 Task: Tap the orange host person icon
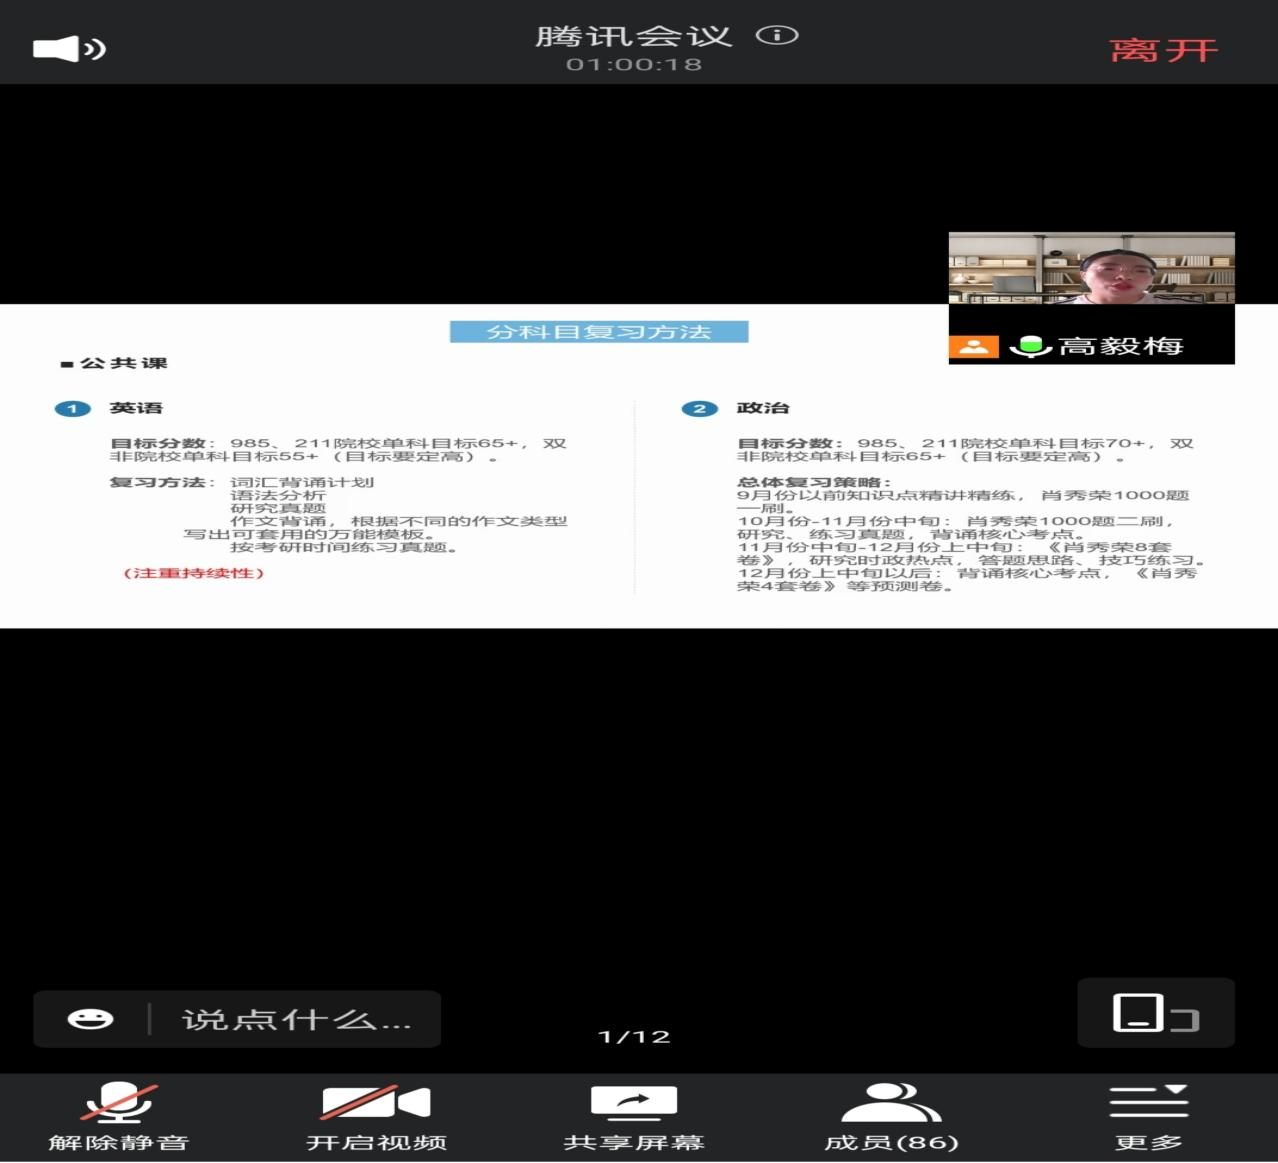click(973, 346)
